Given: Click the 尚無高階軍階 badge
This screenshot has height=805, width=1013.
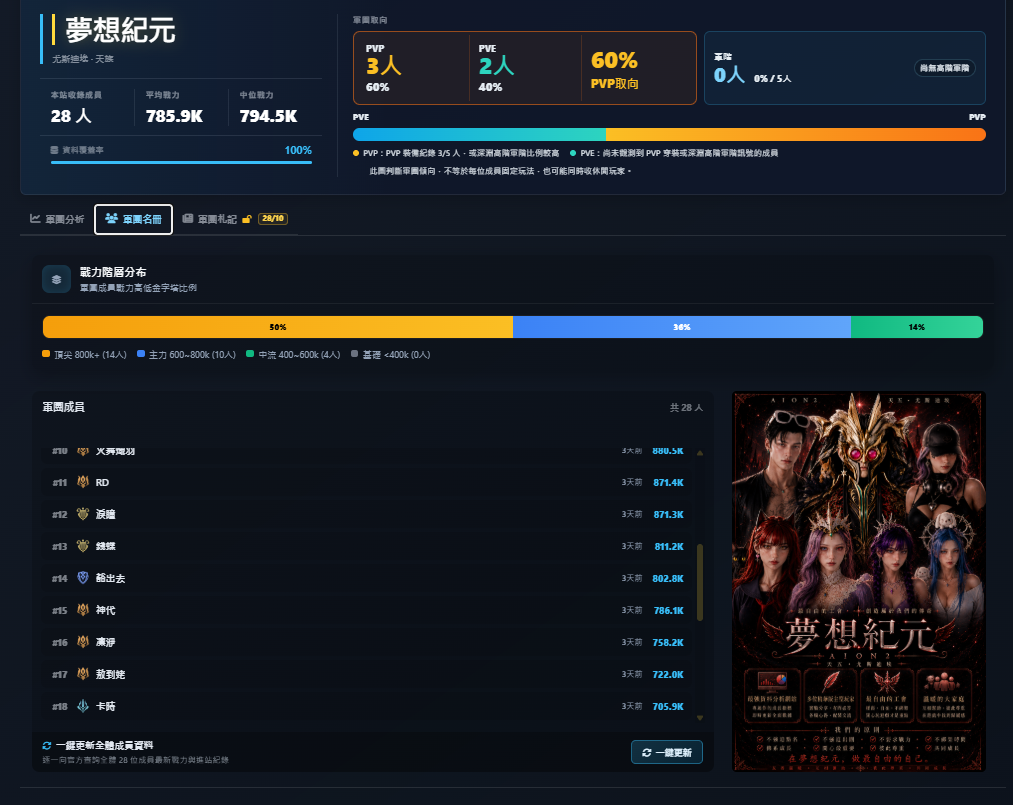Looking at the screenshot, I should (945, 68).
